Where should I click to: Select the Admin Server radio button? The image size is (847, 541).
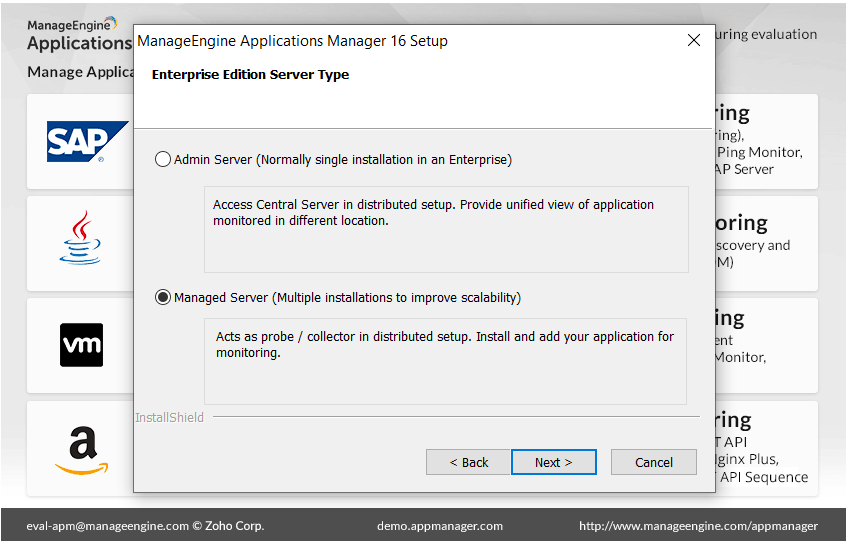pos(163,159)
